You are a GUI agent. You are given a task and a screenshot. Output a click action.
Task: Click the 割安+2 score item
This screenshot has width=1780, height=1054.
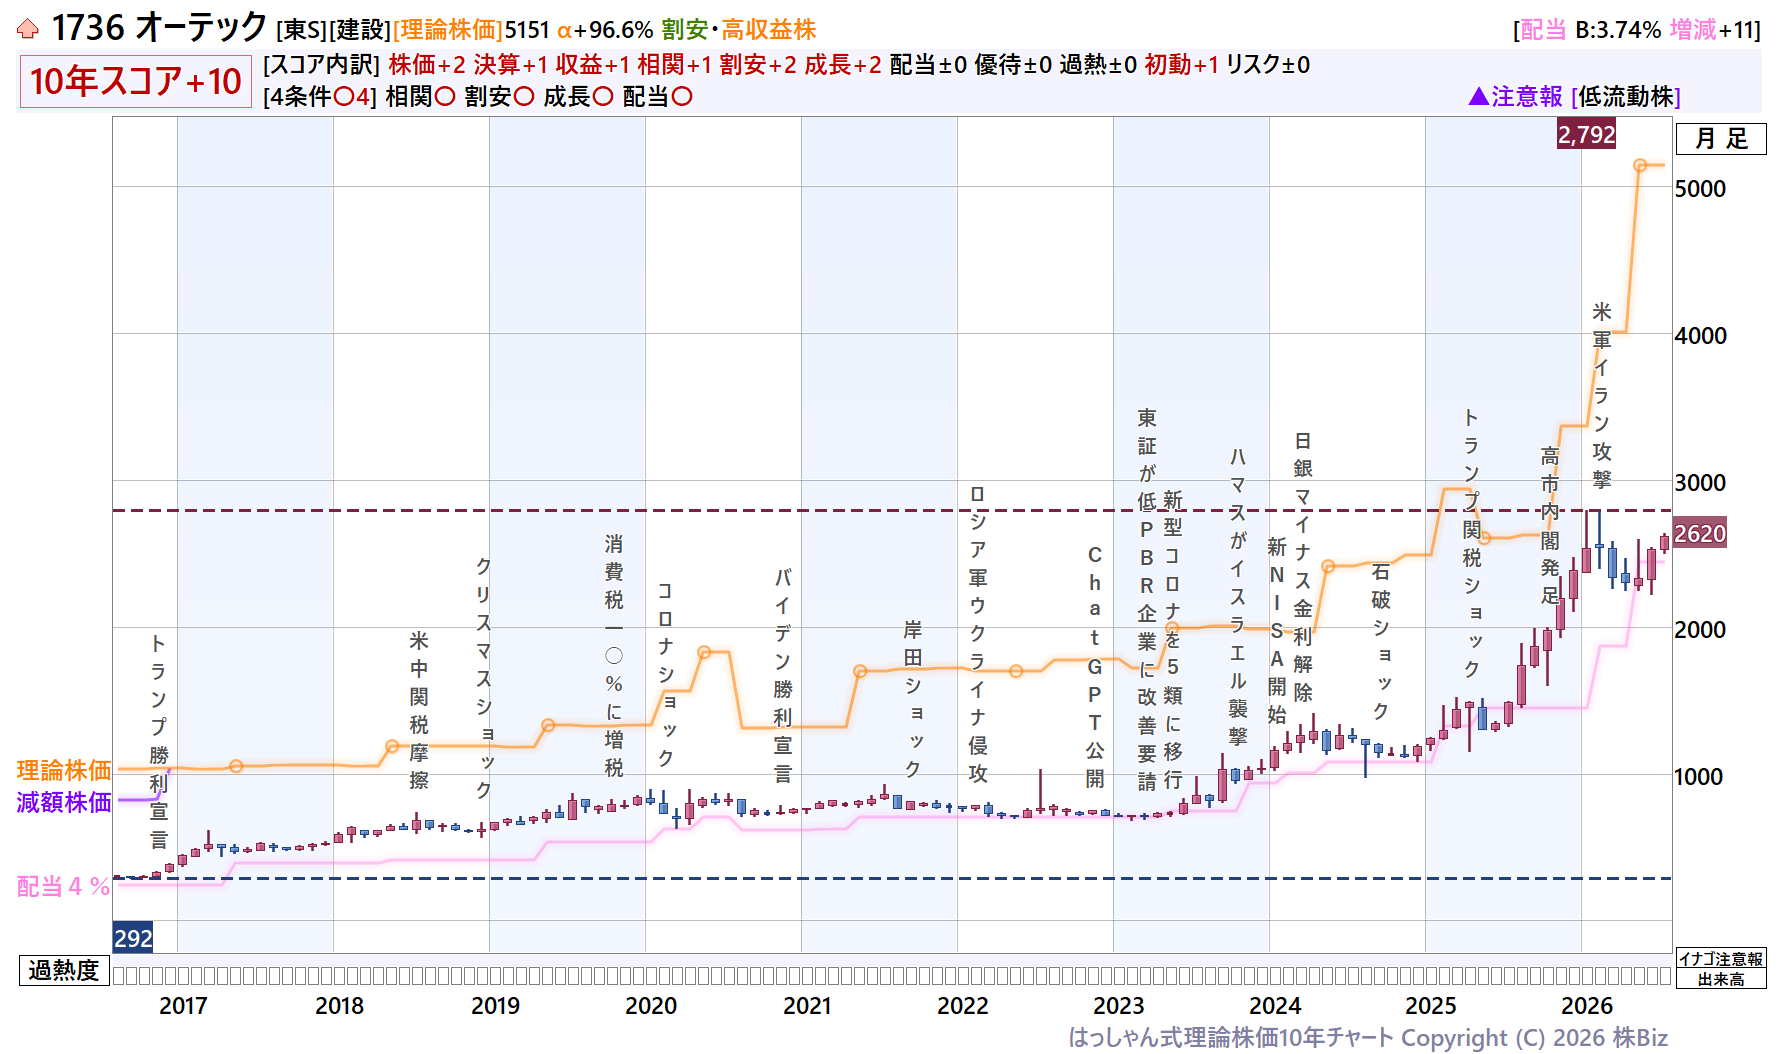758,65
